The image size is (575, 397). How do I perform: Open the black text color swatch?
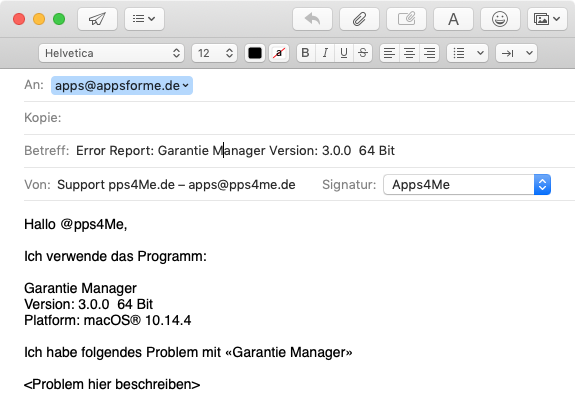(255, 53)
